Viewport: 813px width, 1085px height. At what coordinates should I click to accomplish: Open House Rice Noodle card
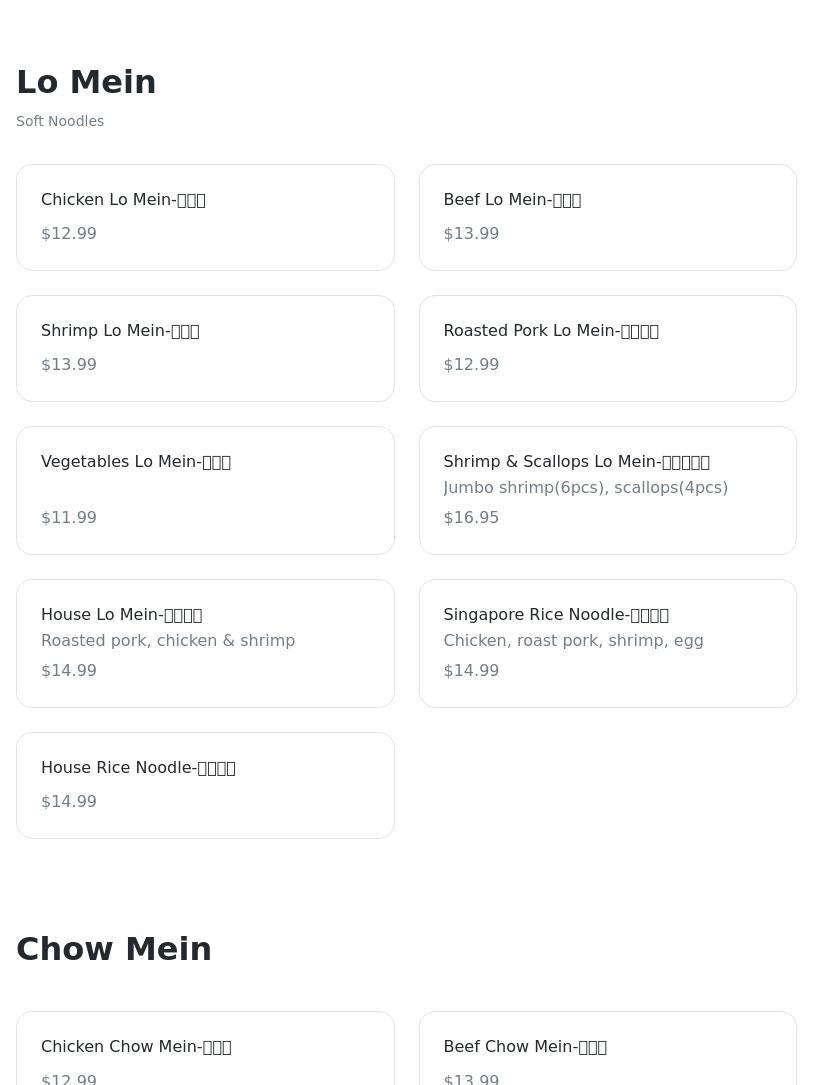tap(205, 785)
